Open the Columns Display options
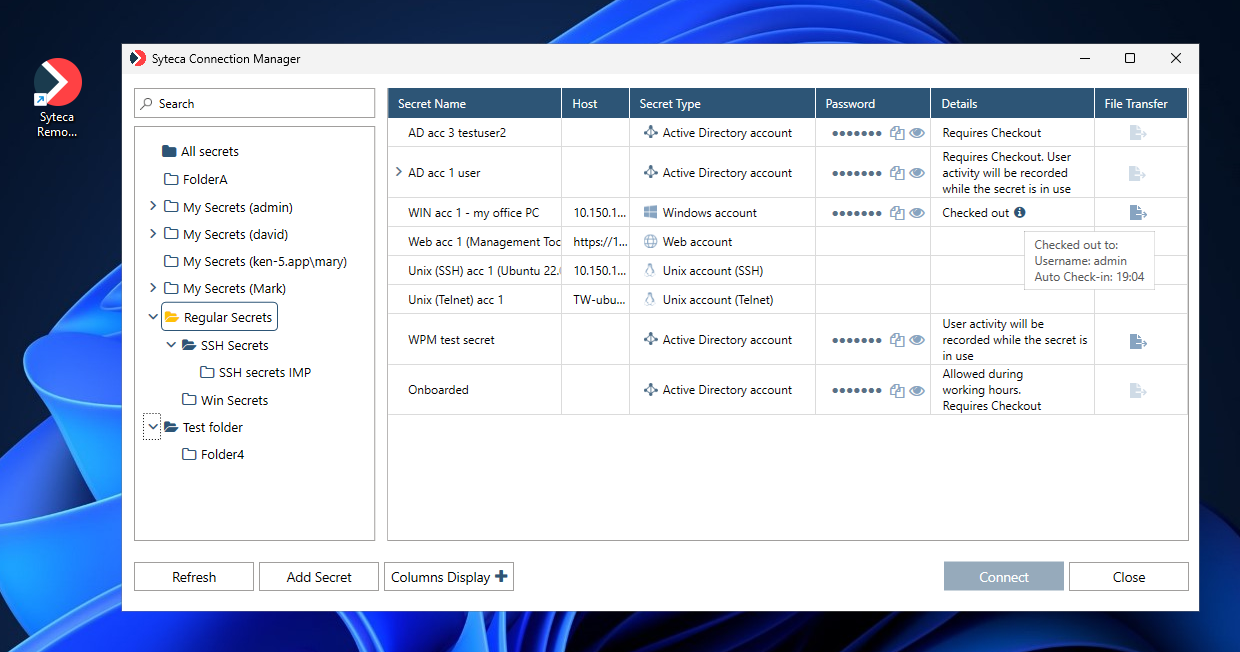 449,577
